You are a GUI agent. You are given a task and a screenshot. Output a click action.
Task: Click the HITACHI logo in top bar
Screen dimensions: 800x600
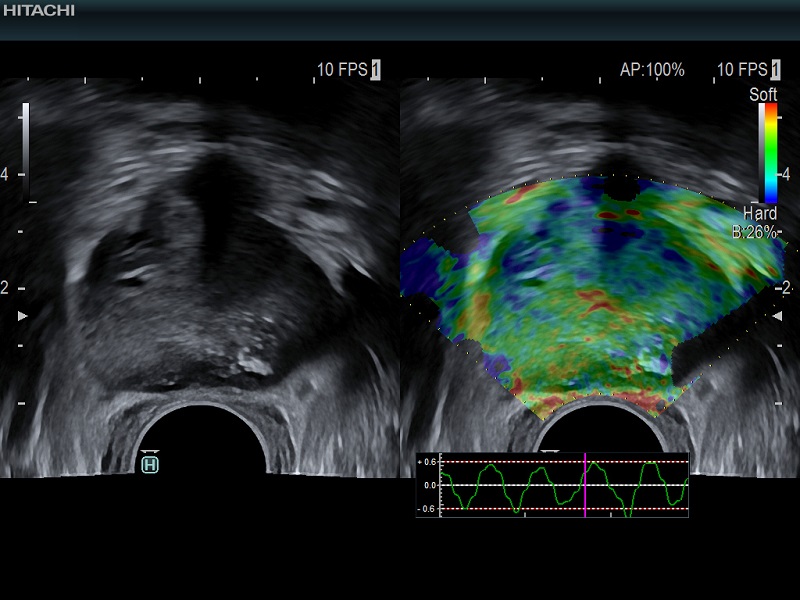click(38, 11)
